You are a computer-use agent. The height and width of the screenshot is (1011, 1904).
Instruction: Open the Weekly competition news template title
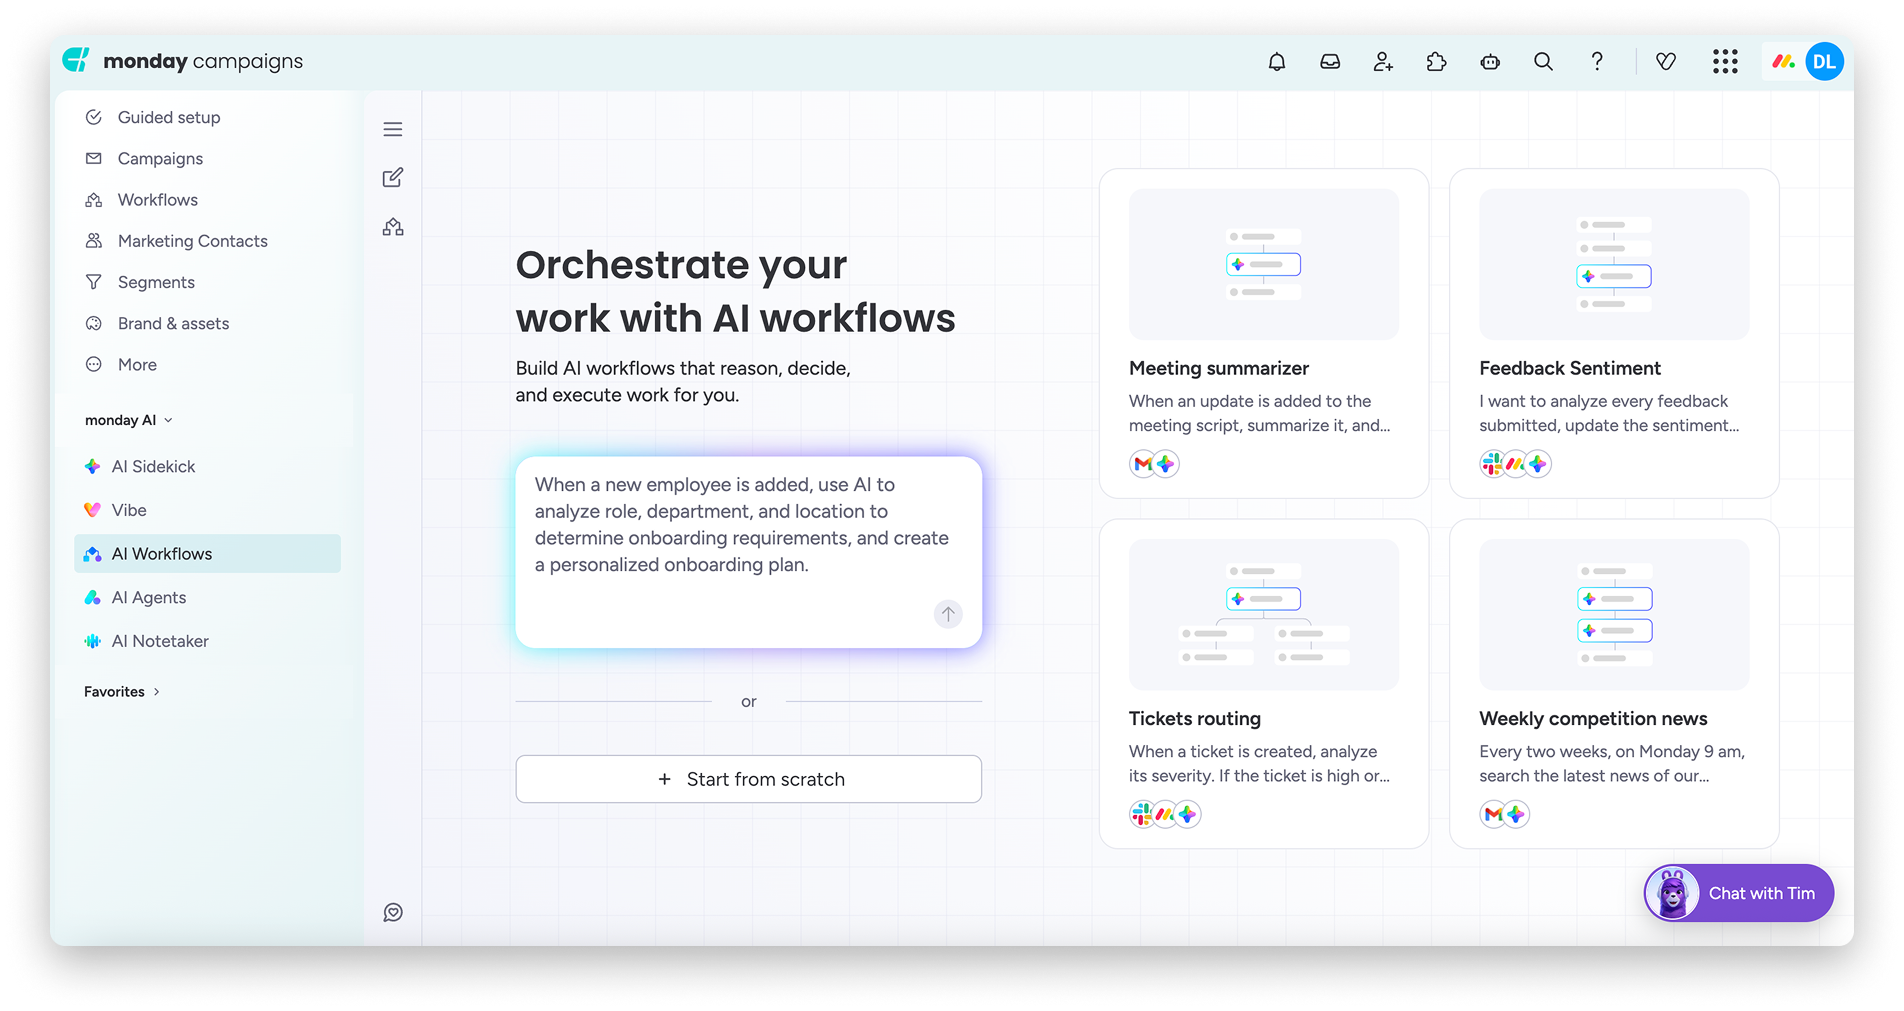(1593, 719)
